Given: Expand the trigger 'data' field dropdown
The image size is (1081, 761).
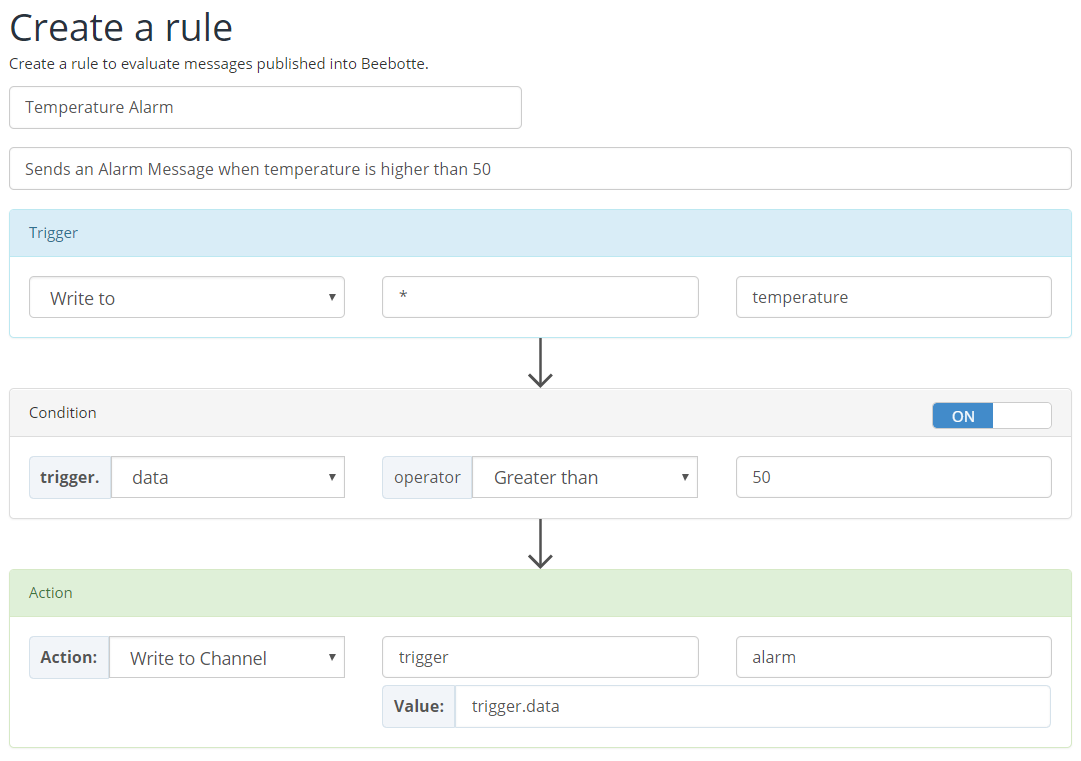Looking at the screenshot, I should [227, 478].
